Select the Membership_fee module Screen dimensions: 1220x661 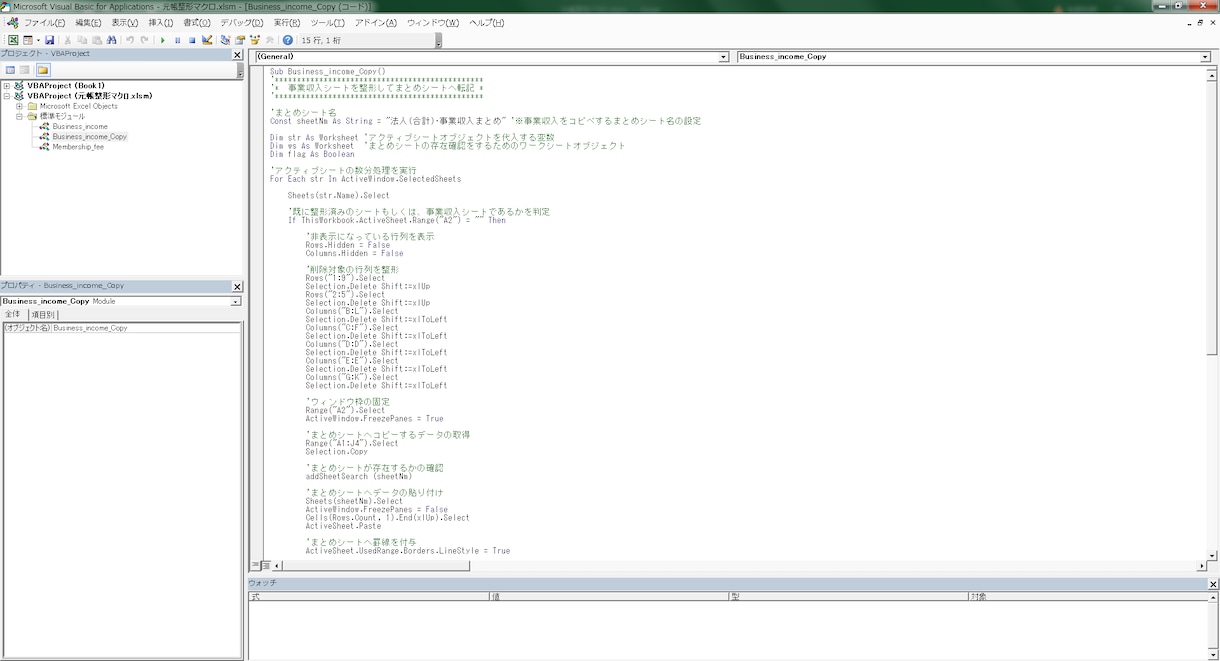pyautogui.click(x=78, y=146)
